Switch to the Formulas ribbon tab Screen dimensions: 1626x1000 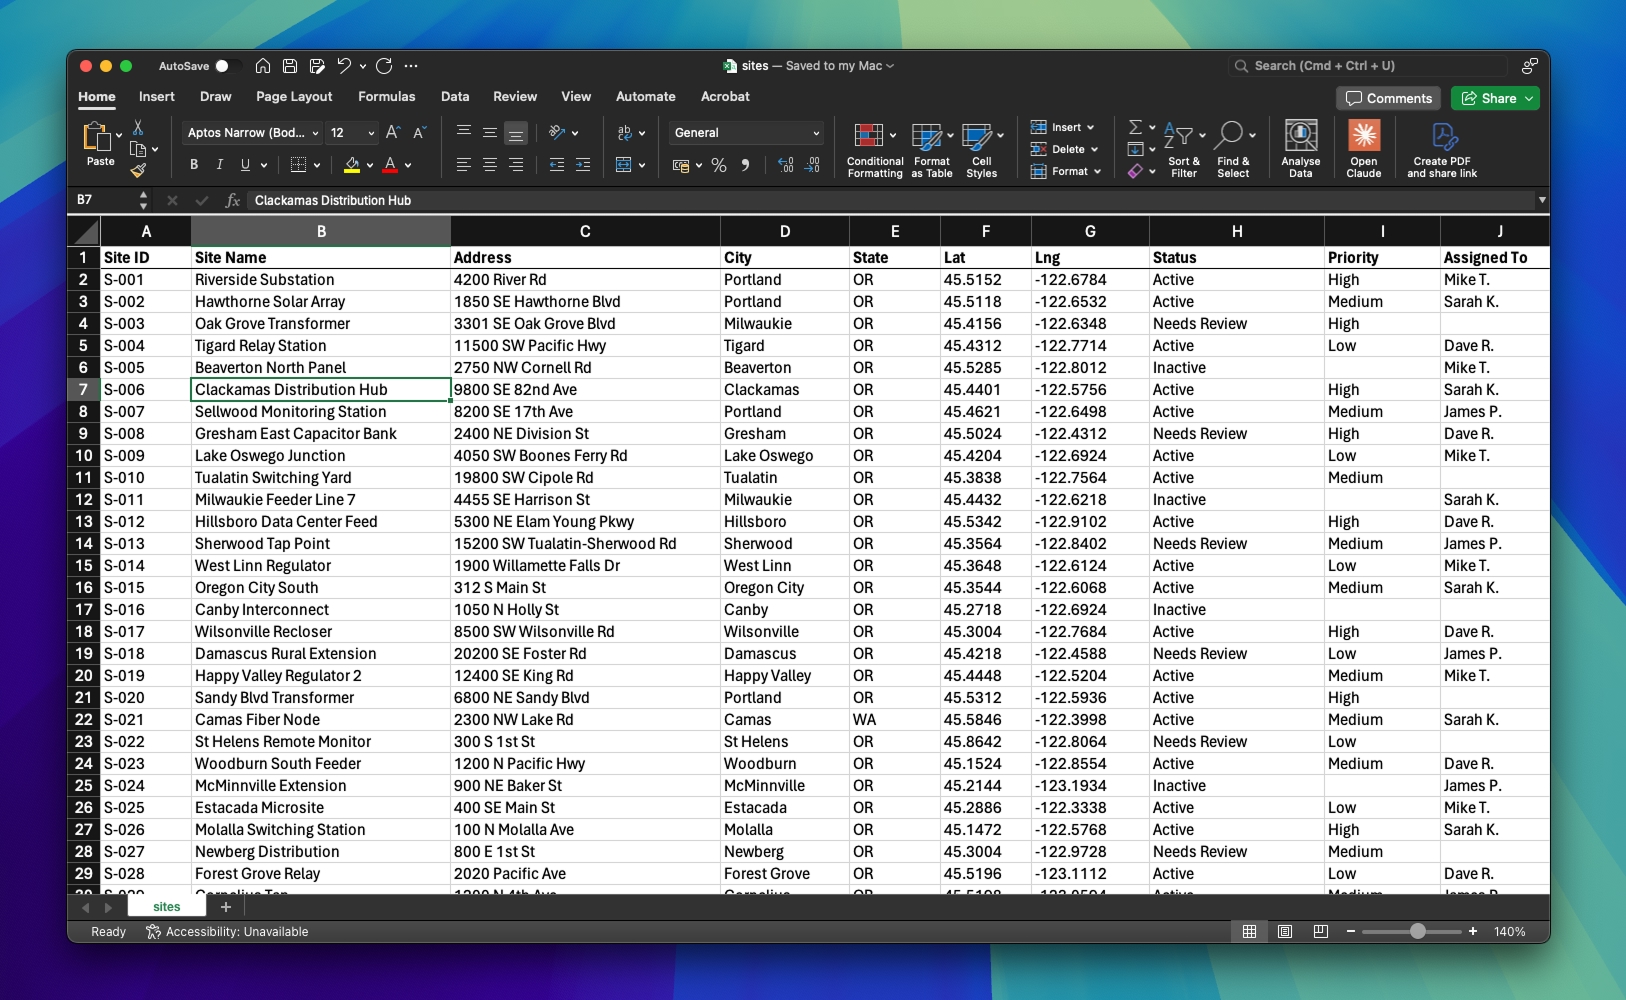(387, 96)
